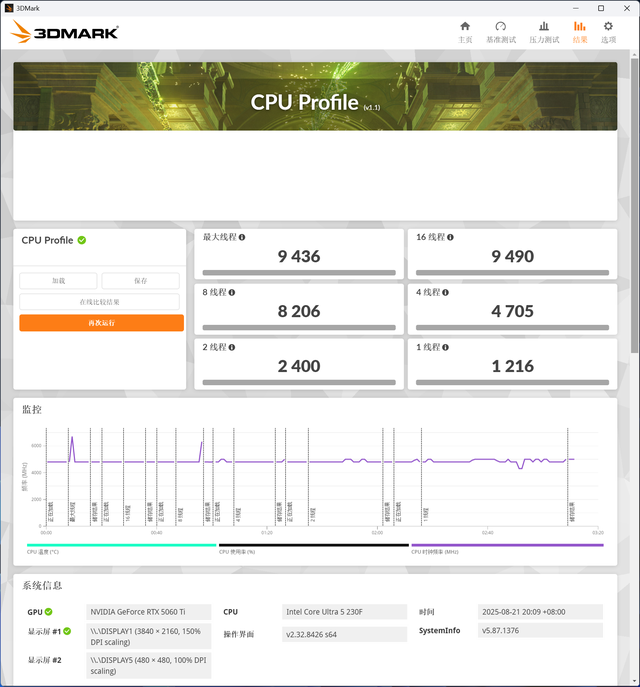
Task: Click the 2 threads score 2 400
Action: 299,366
